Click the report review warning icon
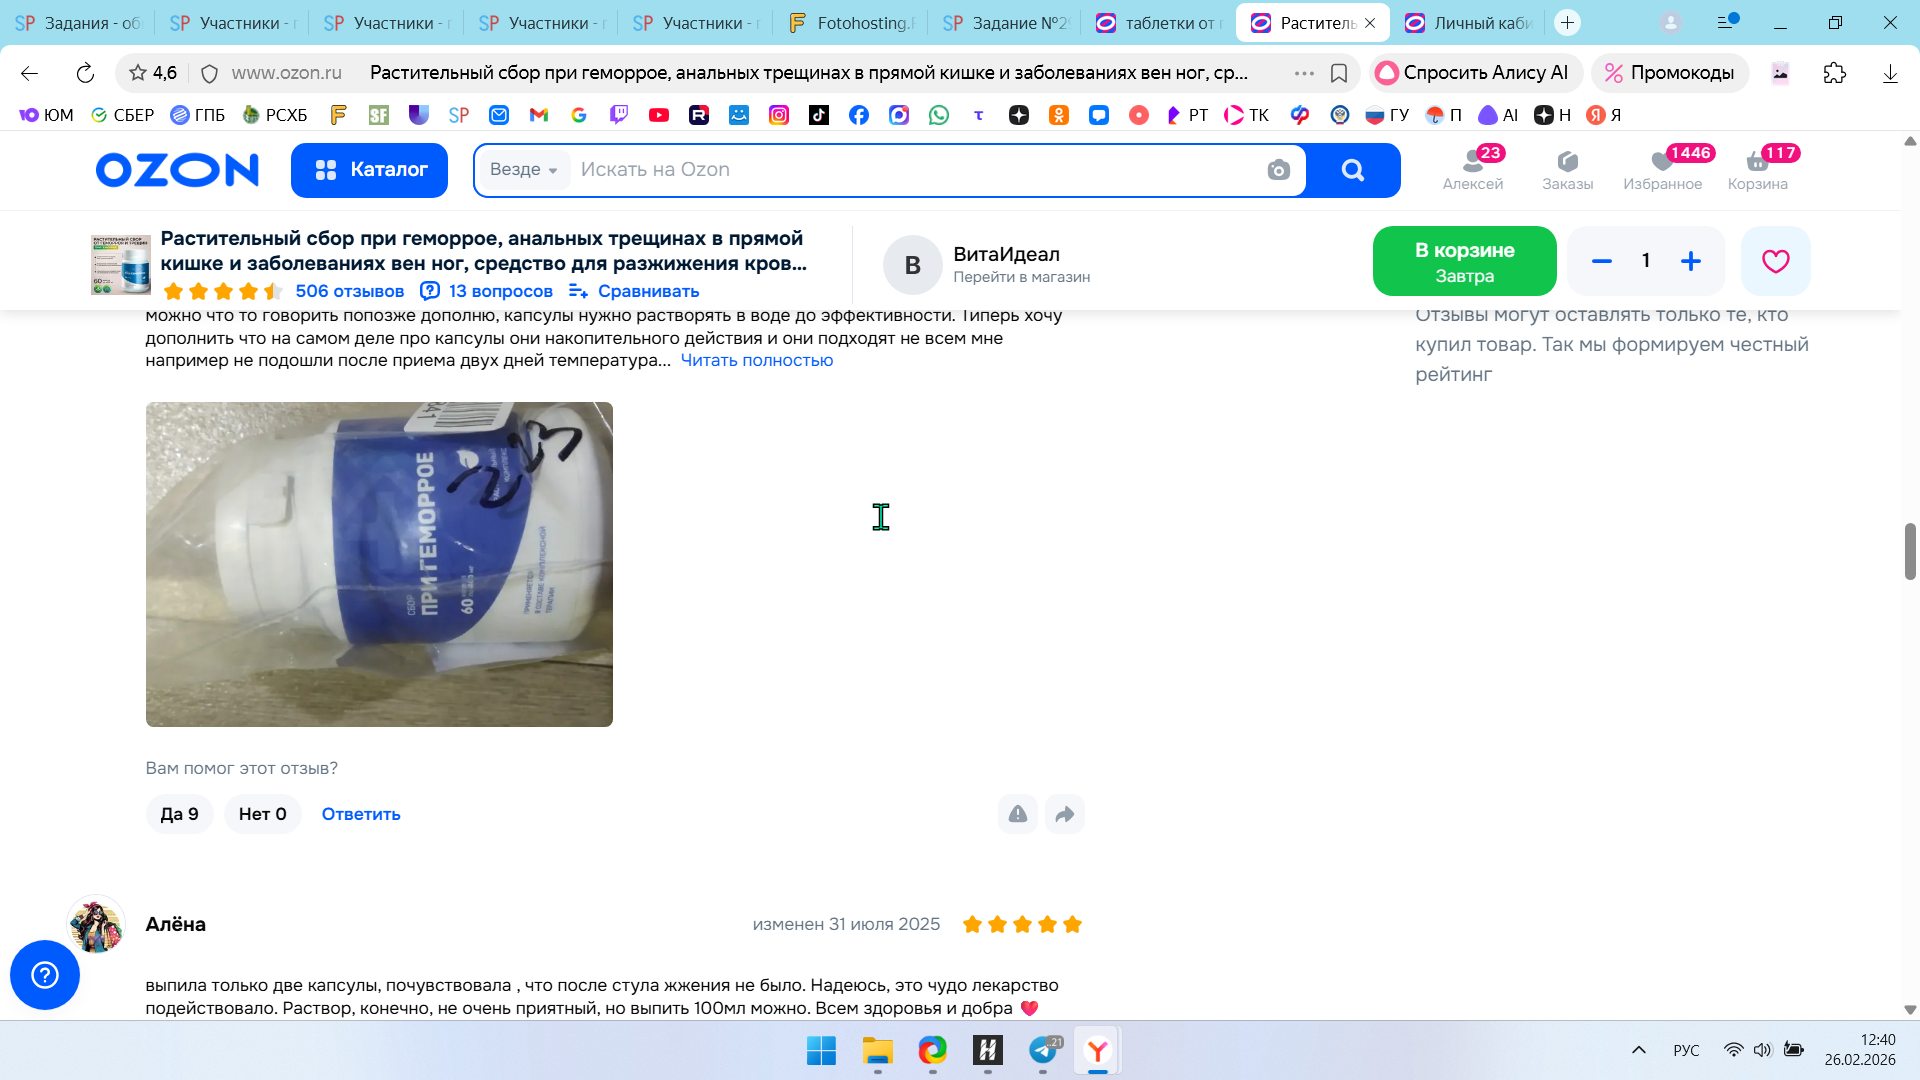1920x1080 pixels. (x=1017, y=814)
